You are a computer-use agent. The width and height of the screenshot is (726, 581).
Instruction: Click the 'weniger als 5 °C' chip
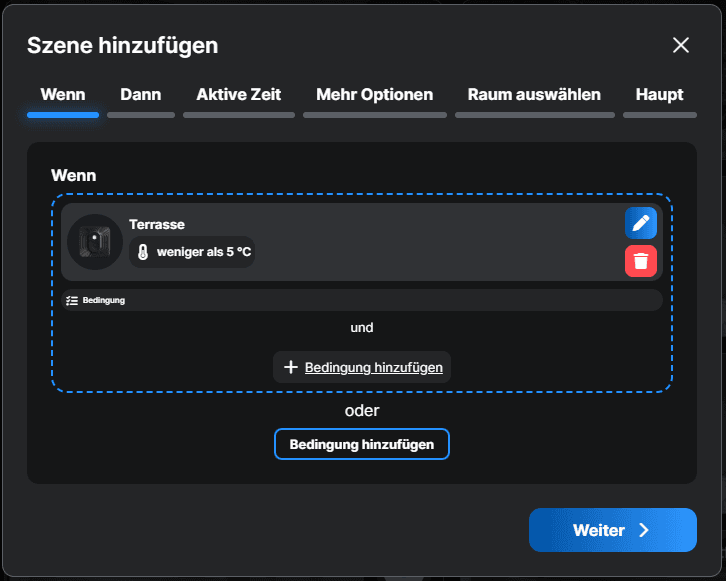(192, 252)
